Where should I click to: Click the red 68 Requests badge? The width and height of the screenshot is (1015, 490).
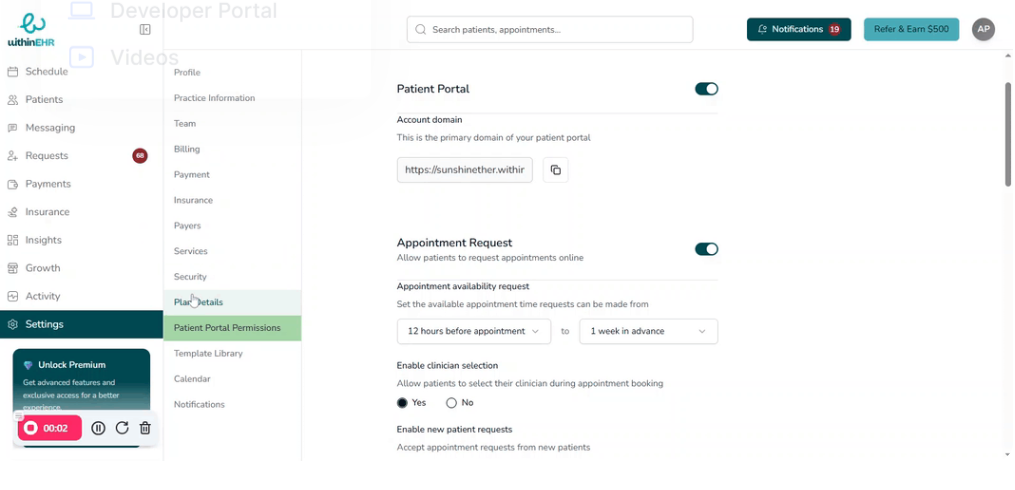[140, 156]
